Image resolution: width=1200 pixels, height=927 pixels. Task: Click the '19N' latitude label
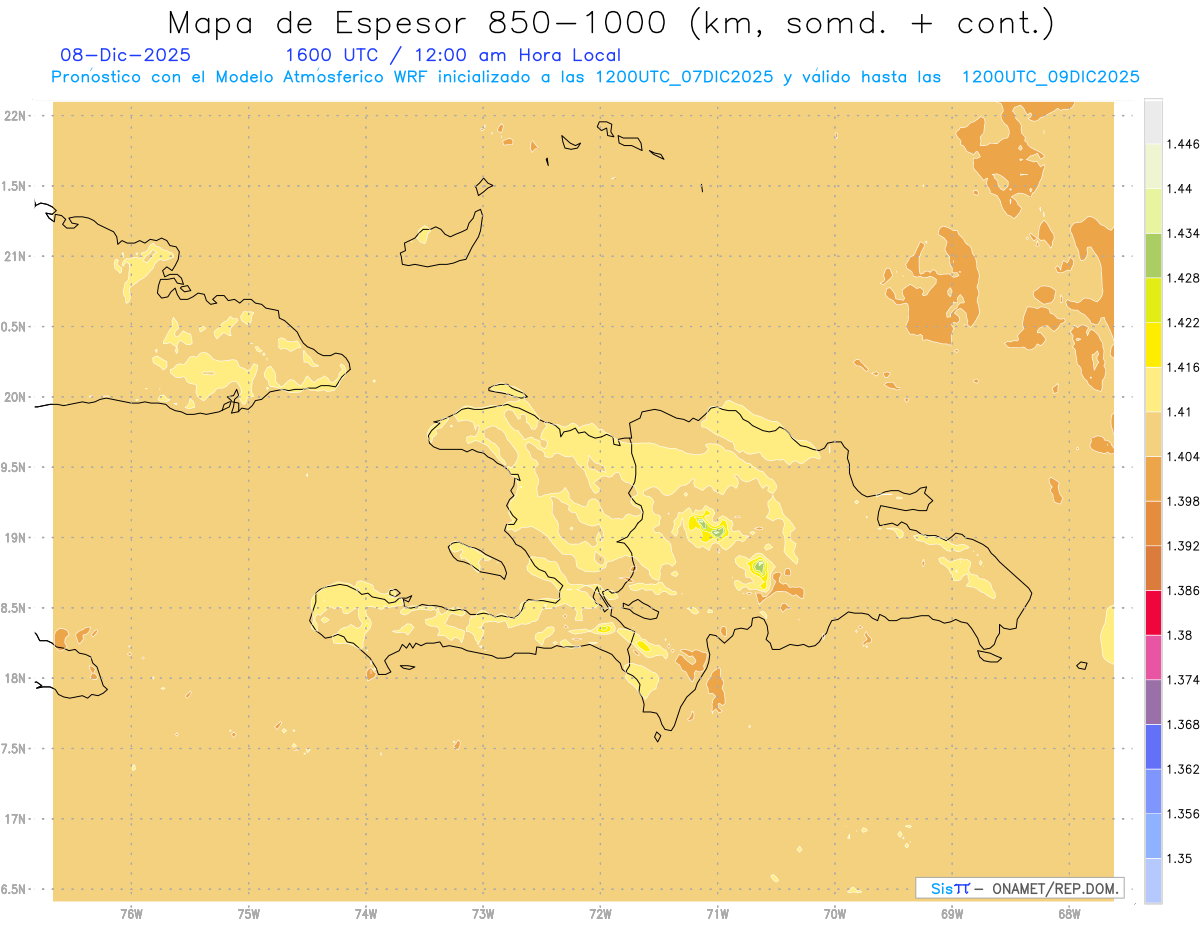coord(15,538)
